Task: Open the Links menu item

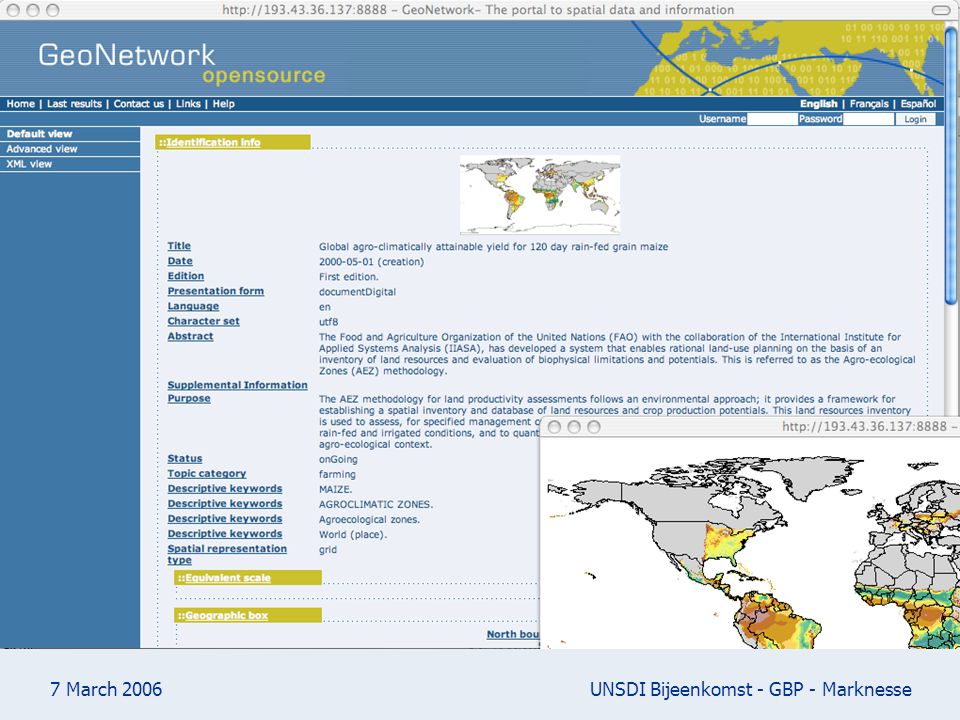Action: tap(188, 104)
